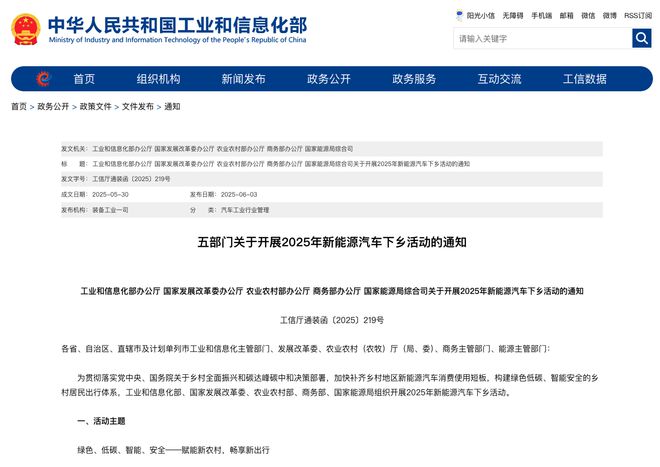
Task: Open the 阳光小信 link
Action: pos(481,16)
